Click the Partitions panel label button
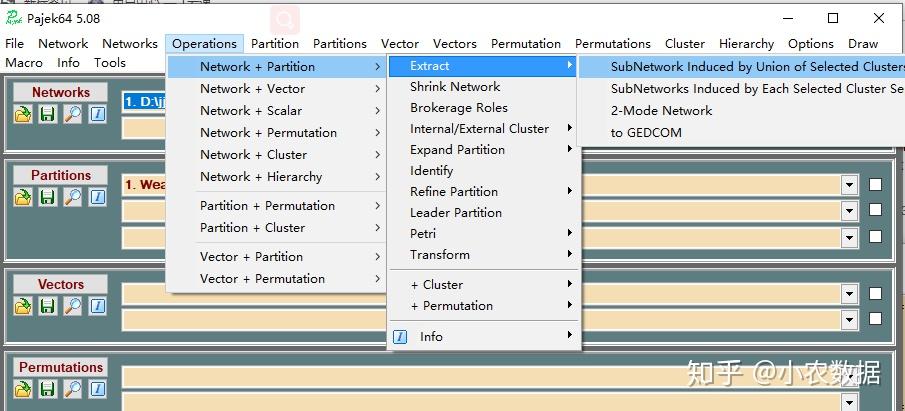 tap(60, 175)
